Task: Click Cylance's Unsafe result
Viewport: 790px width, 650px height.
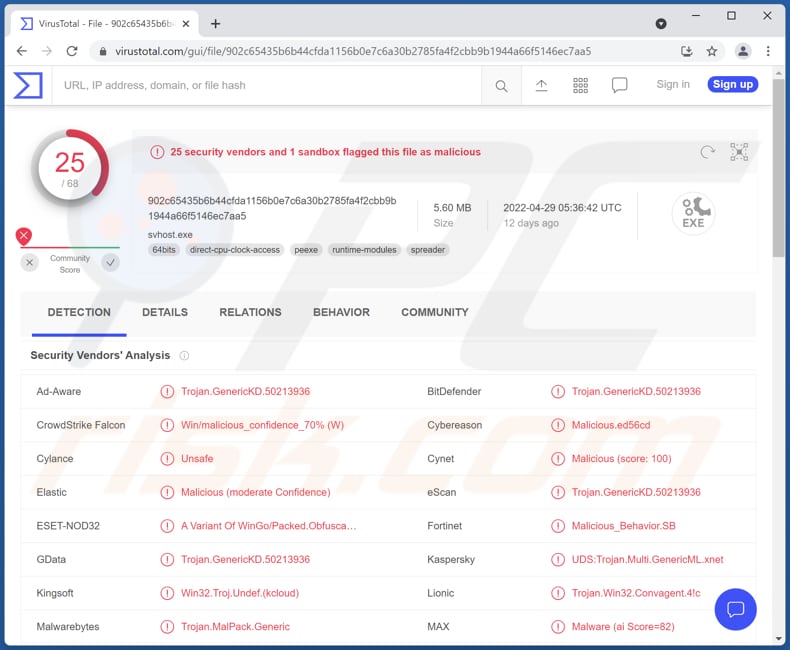Action: pos(197,459)
